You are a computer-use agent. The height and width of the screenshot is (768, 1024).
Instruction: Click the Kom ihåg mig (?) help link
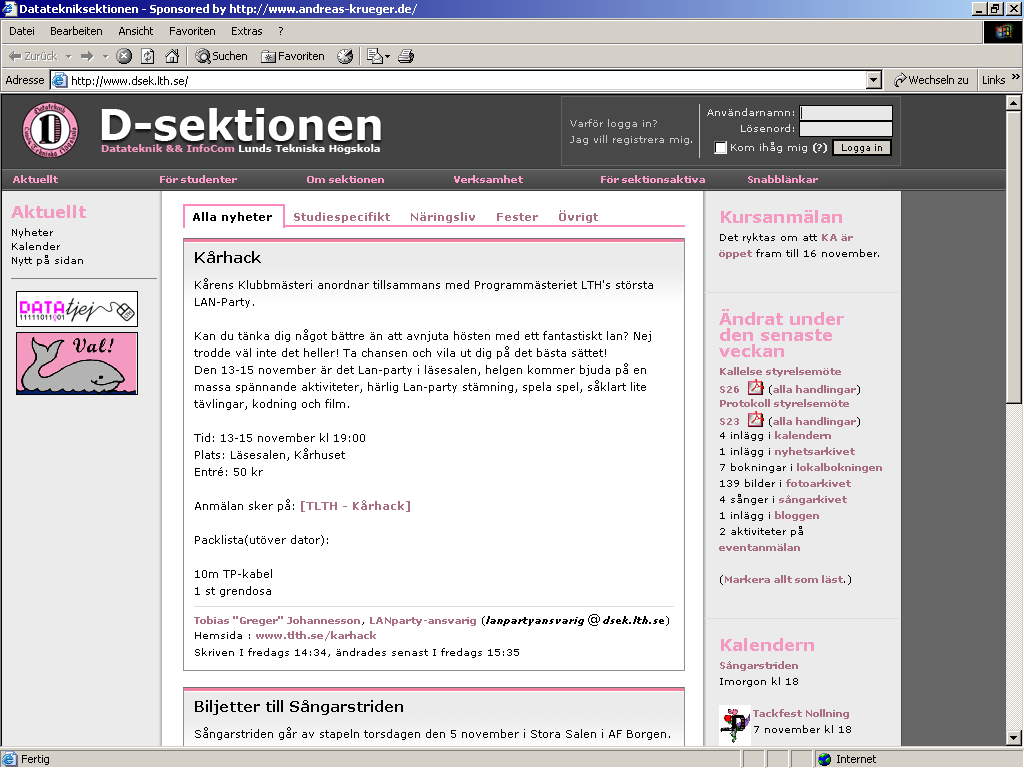[820, 148]
